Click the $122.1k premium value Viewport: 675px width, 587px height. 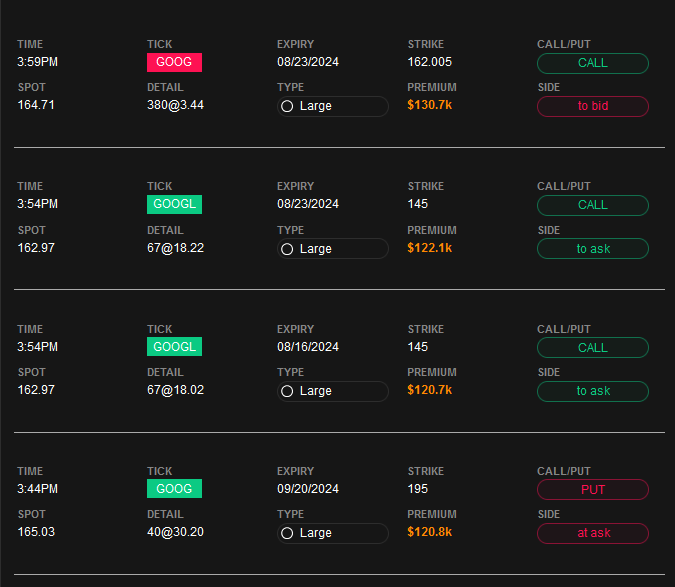pos(430,248)
